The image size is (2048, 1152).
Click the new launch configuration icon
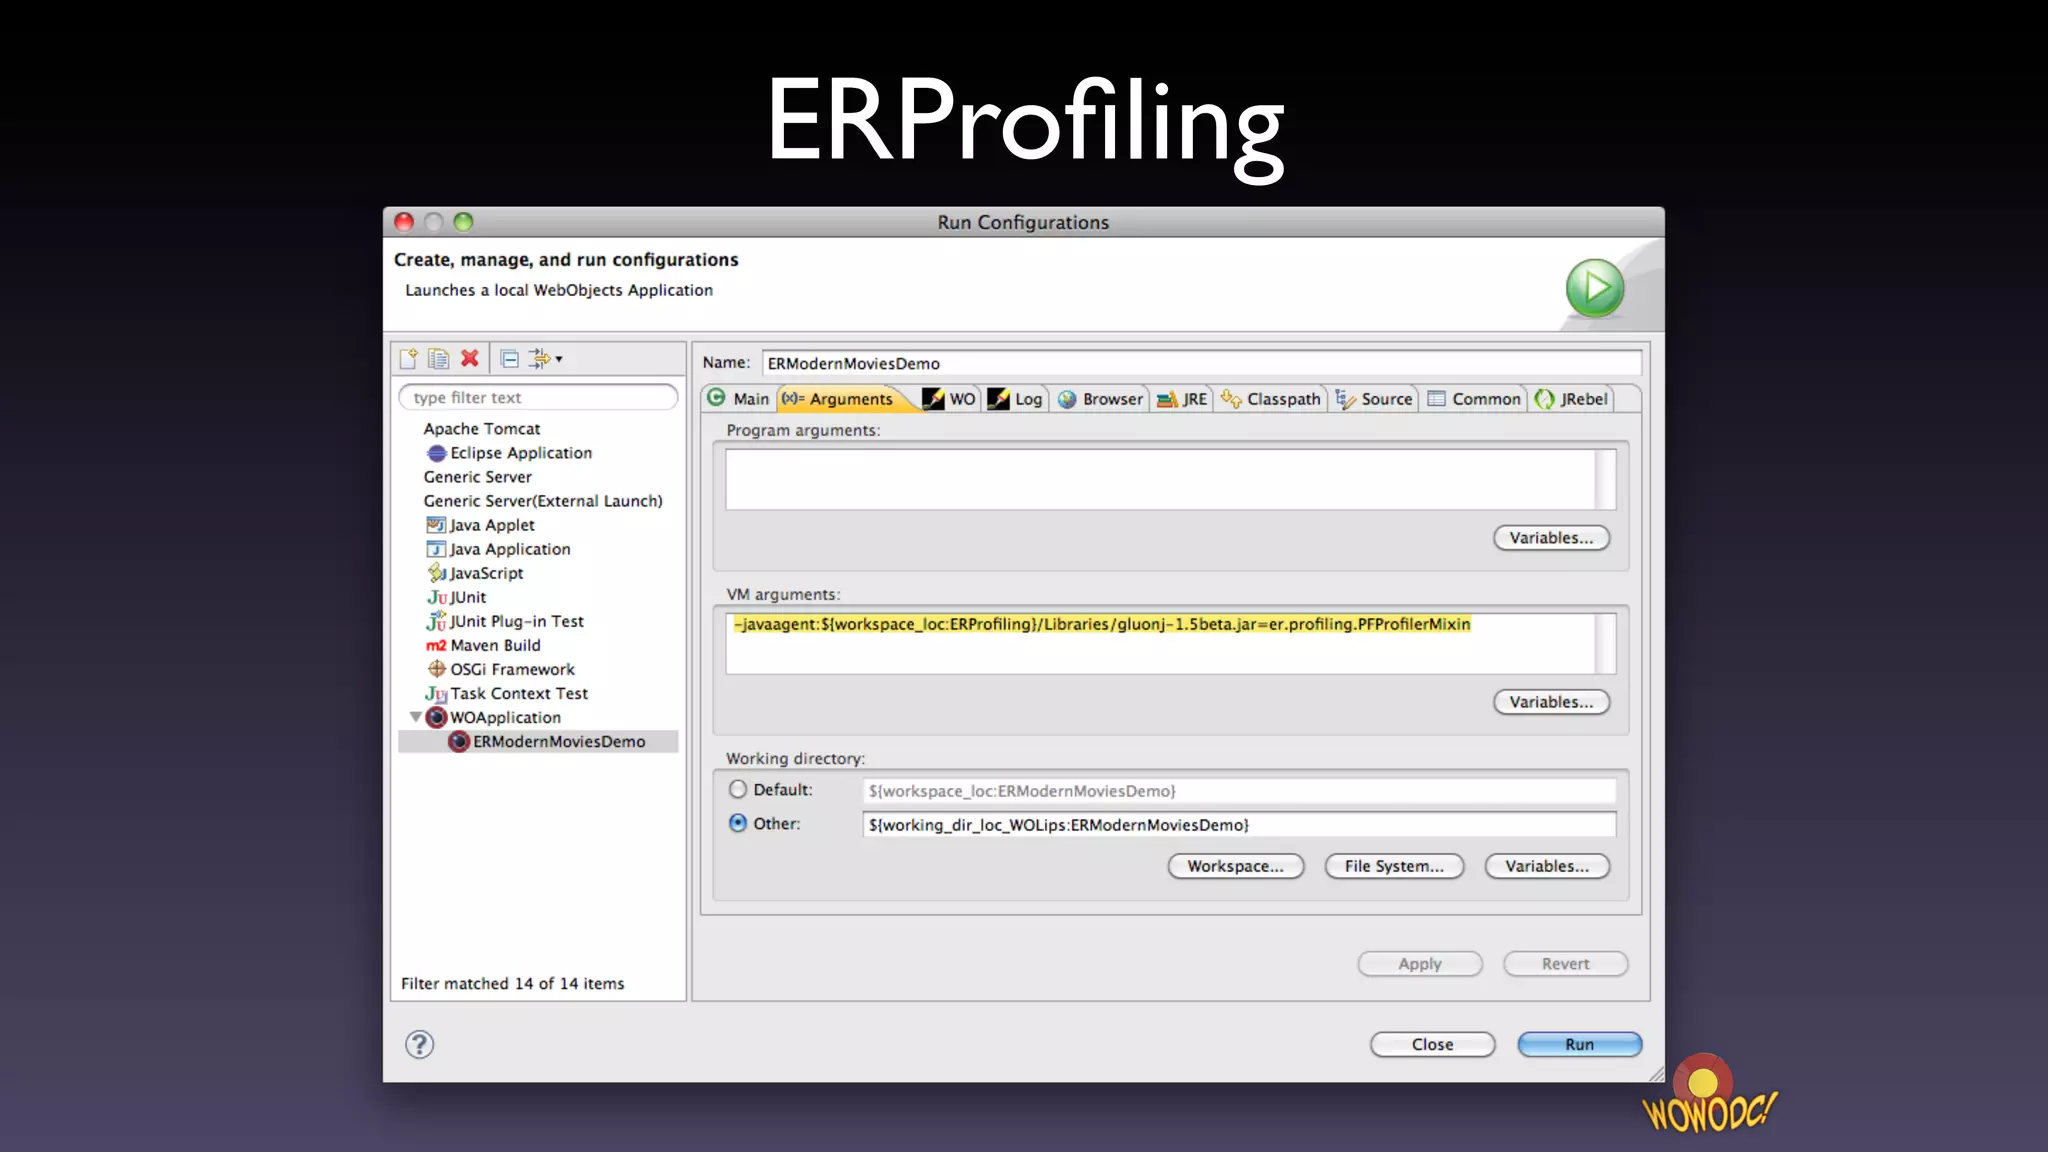(x=408, y=358)
